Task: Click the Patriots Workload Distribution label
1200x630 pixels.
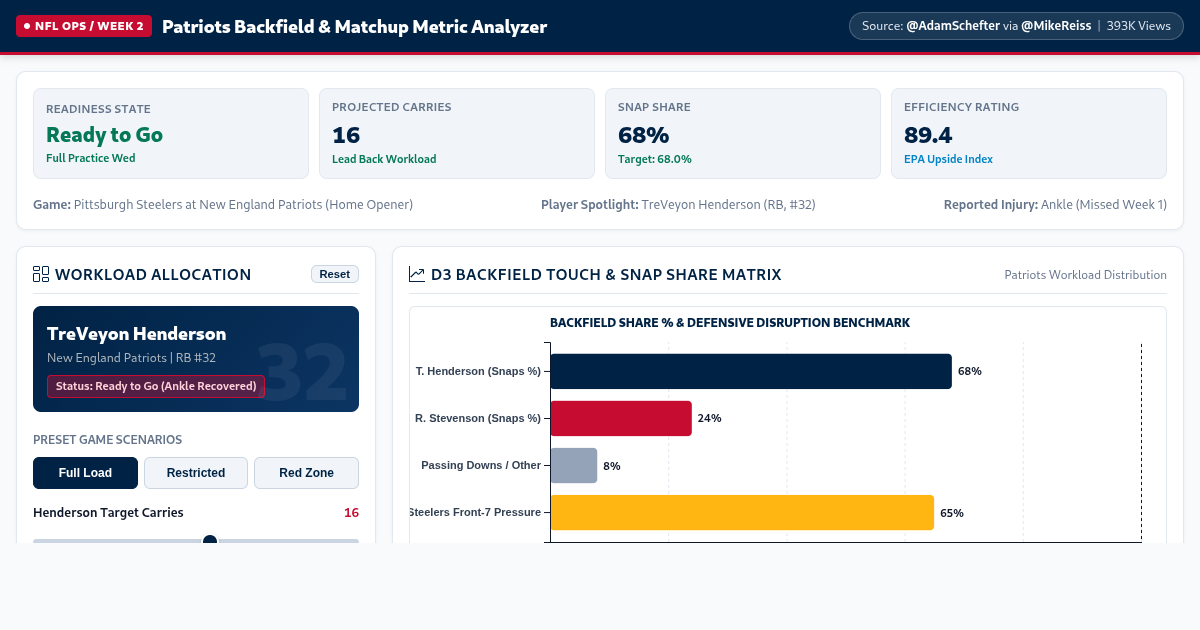Action: pos(1085,275)
